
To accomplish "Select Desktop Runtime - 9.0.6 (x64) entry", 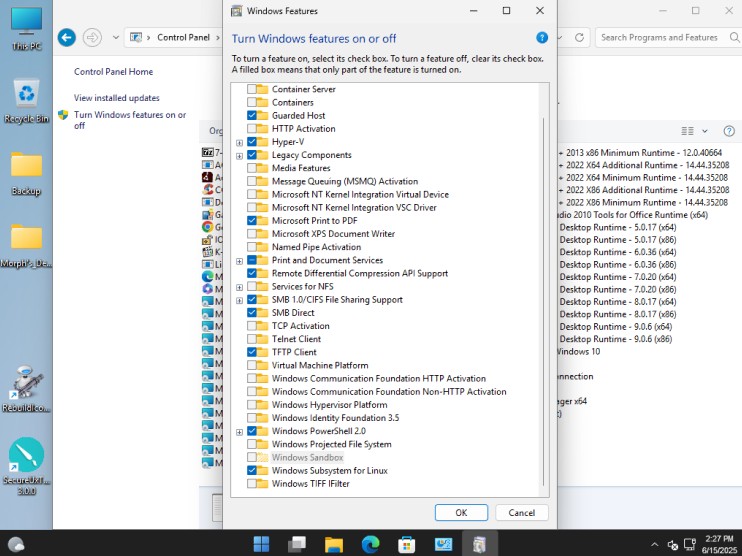I will [616, 327].
